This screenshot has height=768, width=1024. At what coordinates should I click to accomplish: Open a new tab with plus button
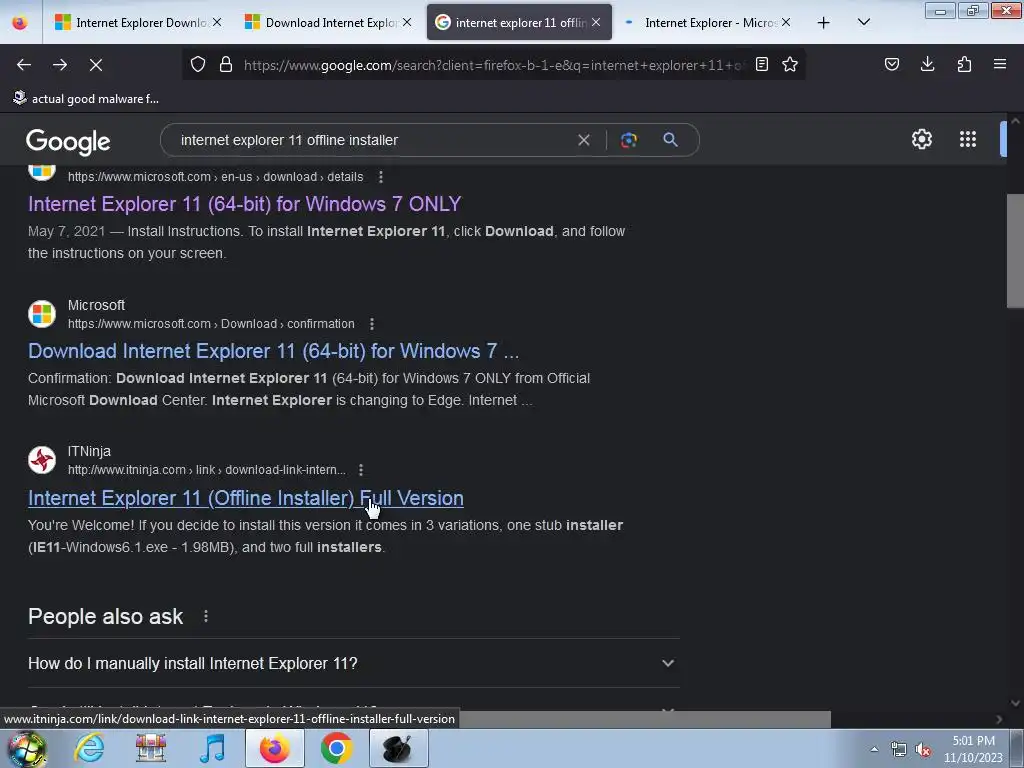824,23
